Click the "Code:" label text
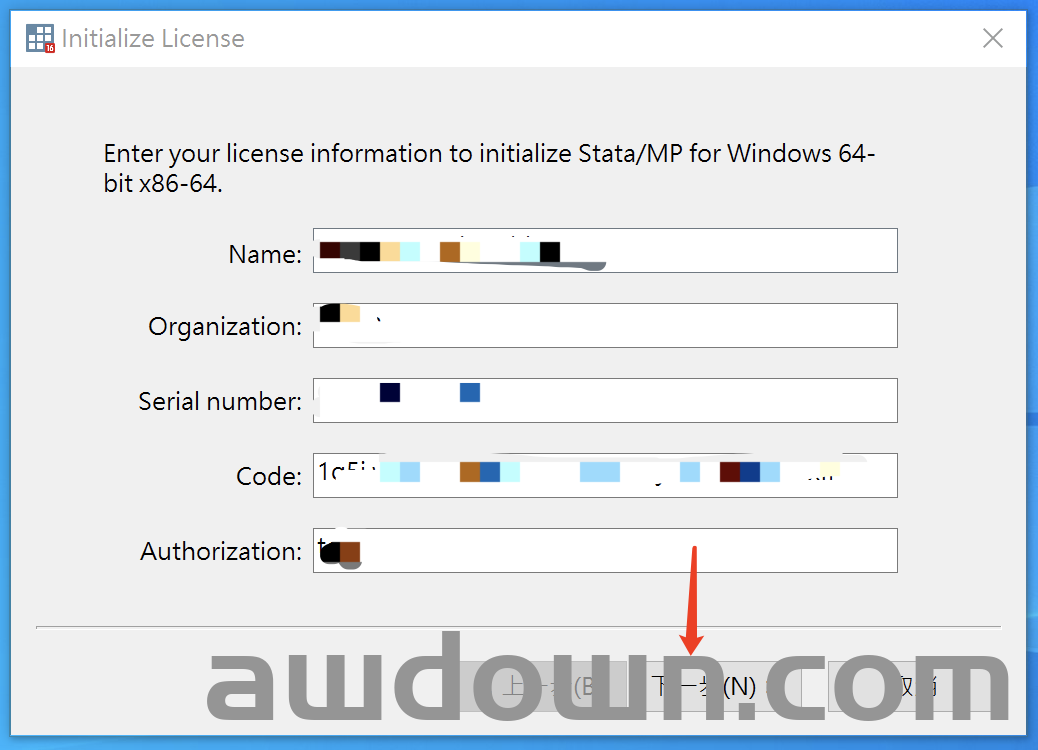This screenshot has width=1038, height=750. click(x=268, y=477)
